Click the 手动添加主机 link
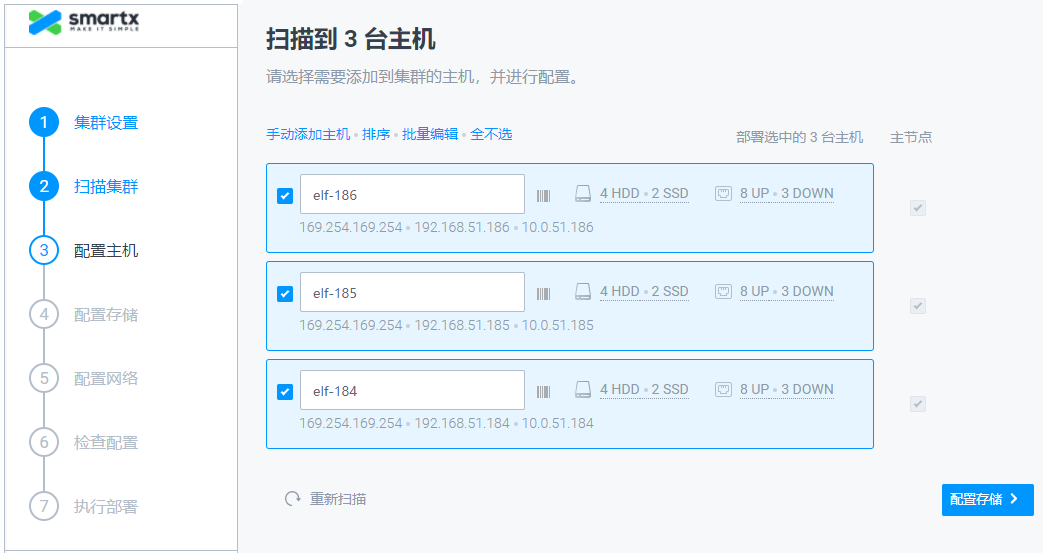1047x553 pixels. [x=308, y=134]
